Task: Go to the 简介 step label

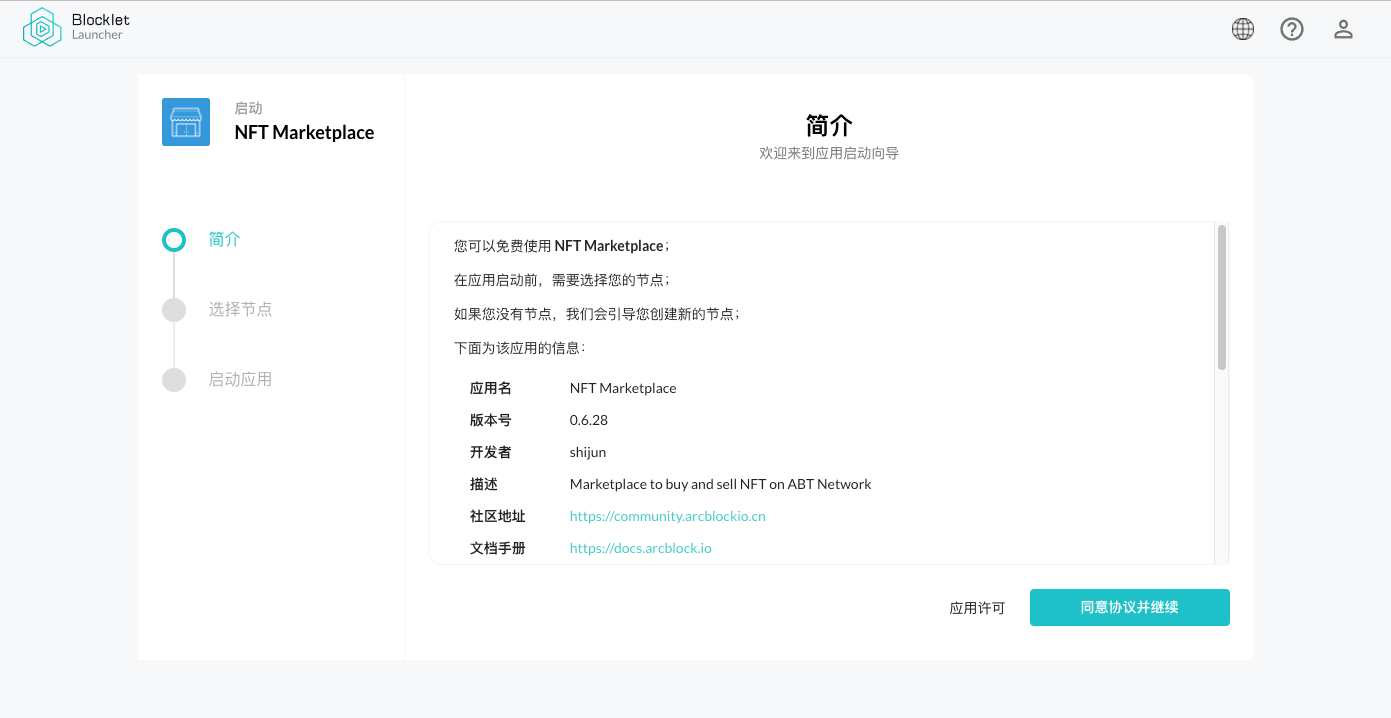Action: pos(225,239)
